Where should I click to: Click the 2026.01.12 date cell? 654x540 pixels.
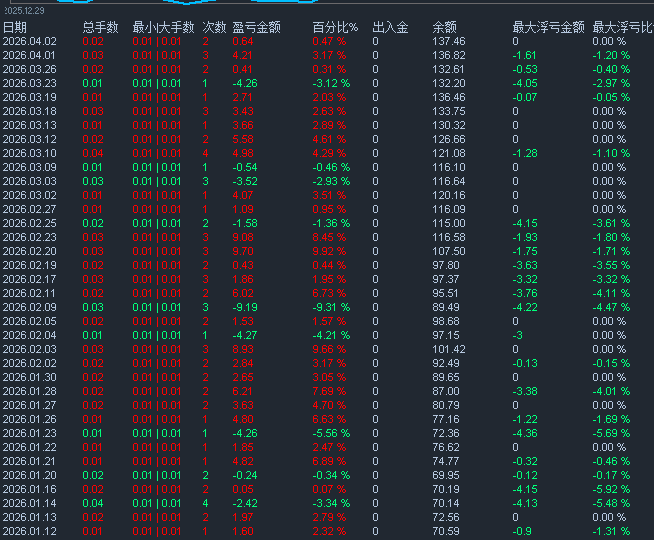click(x=29, y=531)
